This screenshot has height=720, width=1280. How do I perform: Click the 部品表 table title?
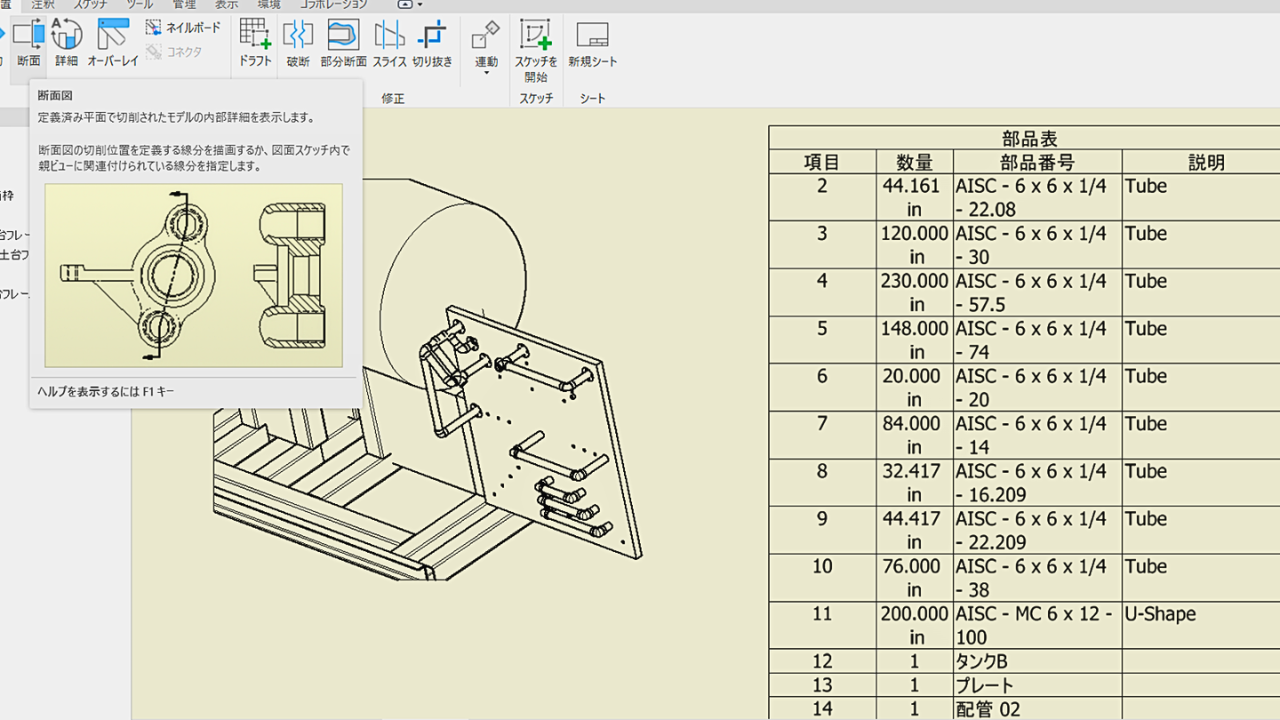tap(1030, 138)
